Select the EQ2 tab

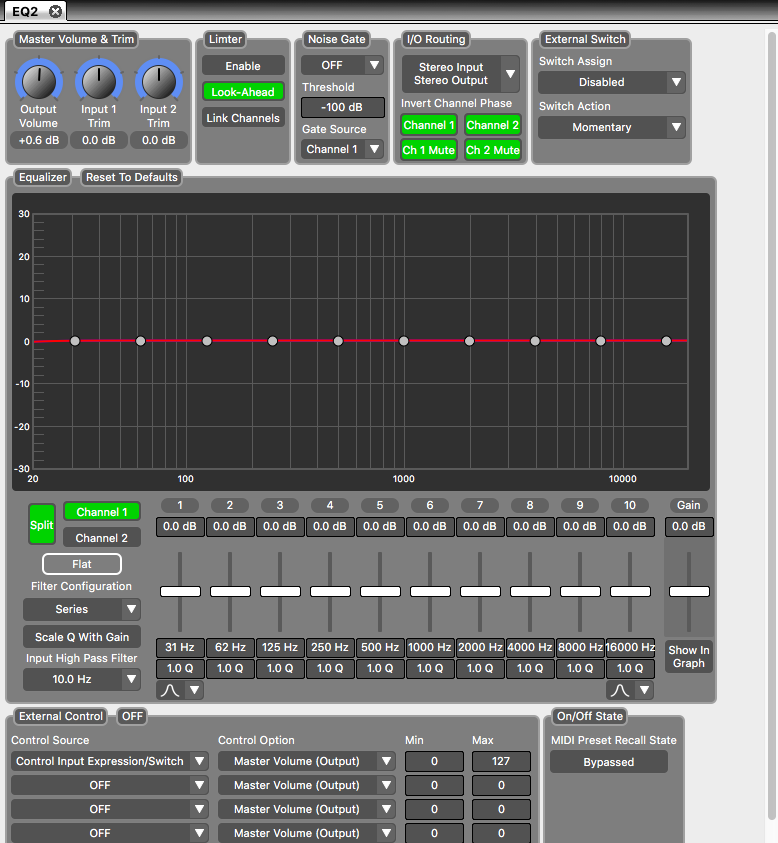tap(33, 11)
